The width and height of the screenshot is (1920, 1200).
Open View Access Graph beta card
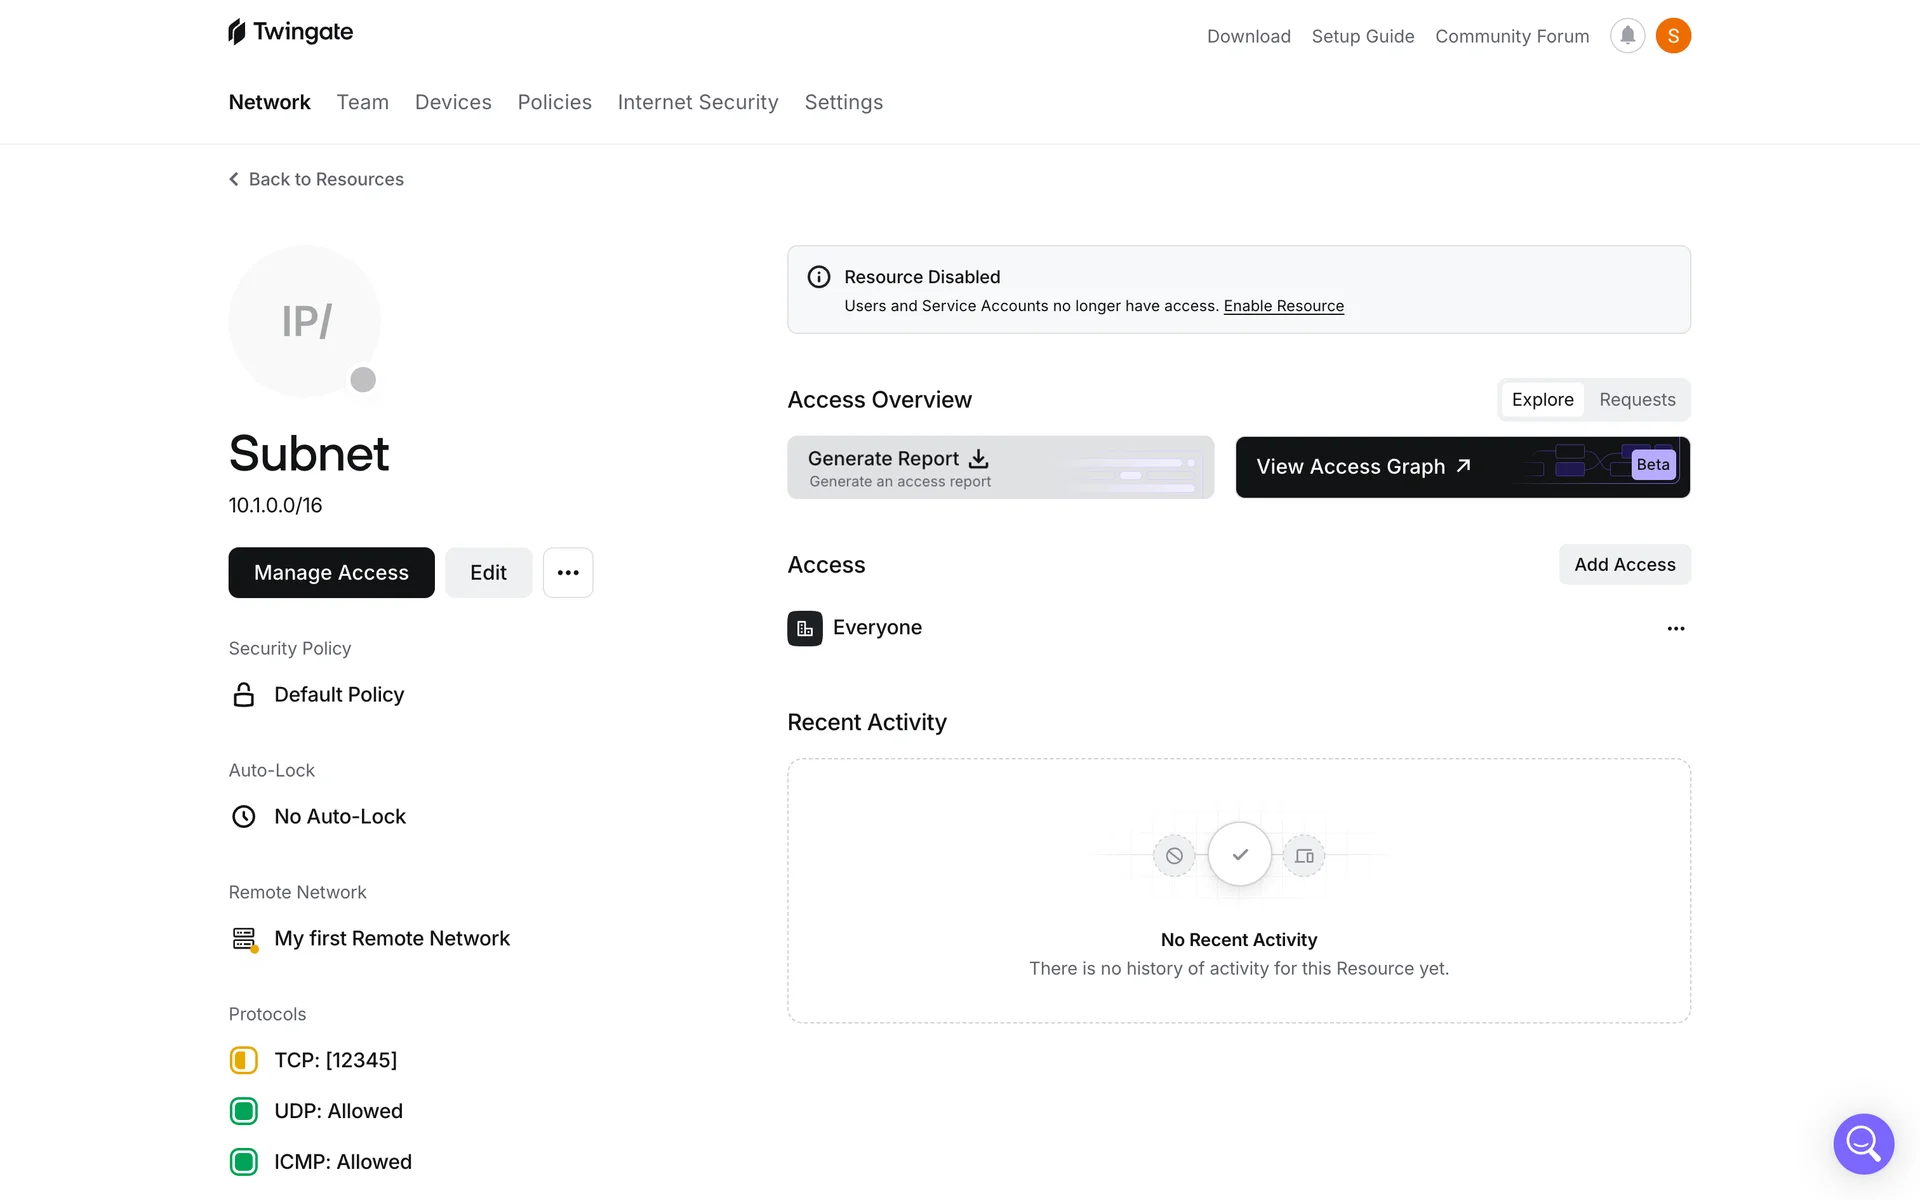click(x=1462, y=467)
